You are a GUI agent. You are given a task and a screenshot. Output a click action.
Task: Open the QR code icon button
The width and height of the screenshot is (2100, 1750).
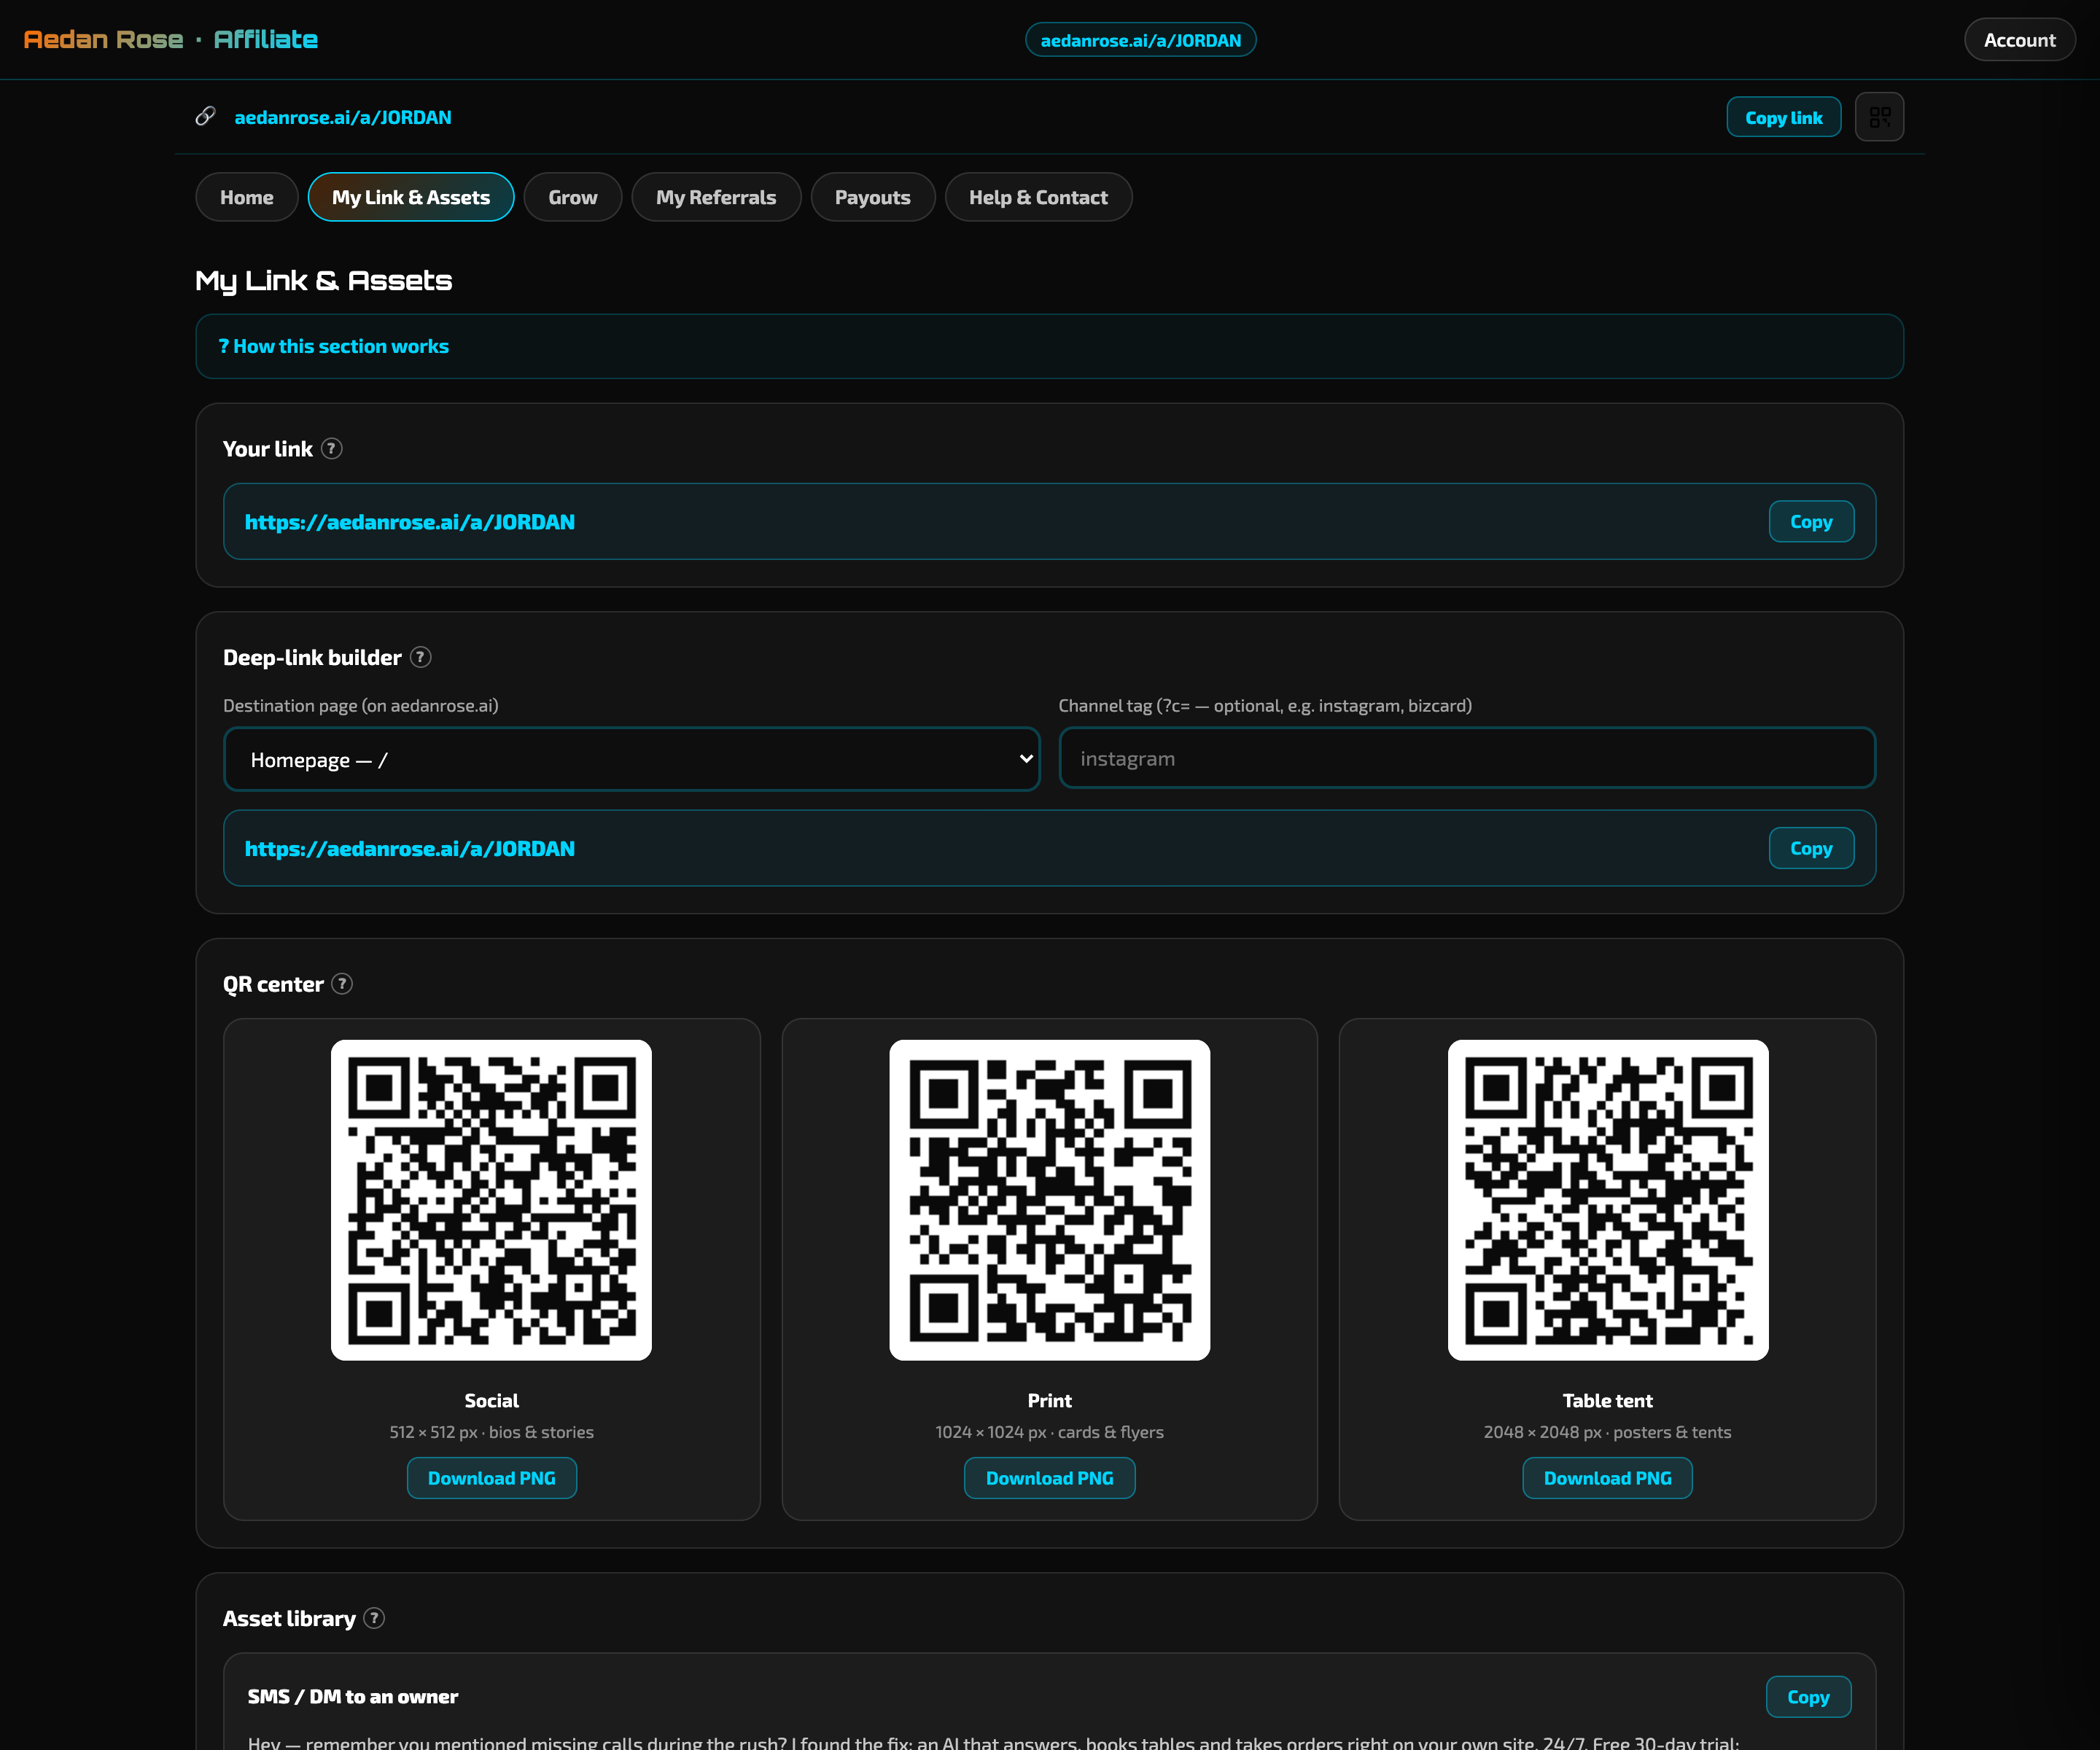pyautogui.click(x=1879, y=117)
